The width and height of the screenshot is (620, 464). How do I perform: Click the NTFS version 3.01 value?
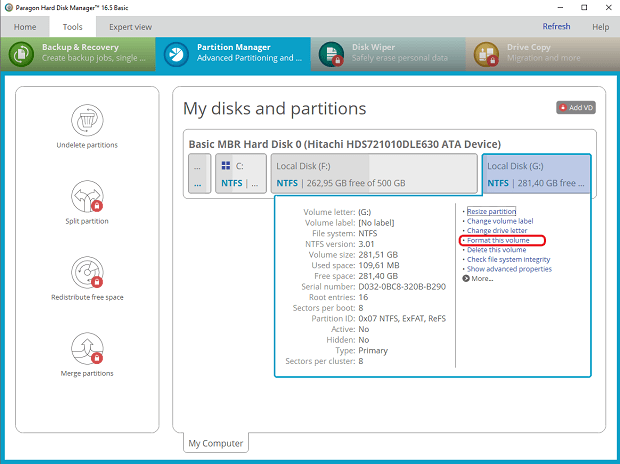pyautogui.click(x=366, y=244)
